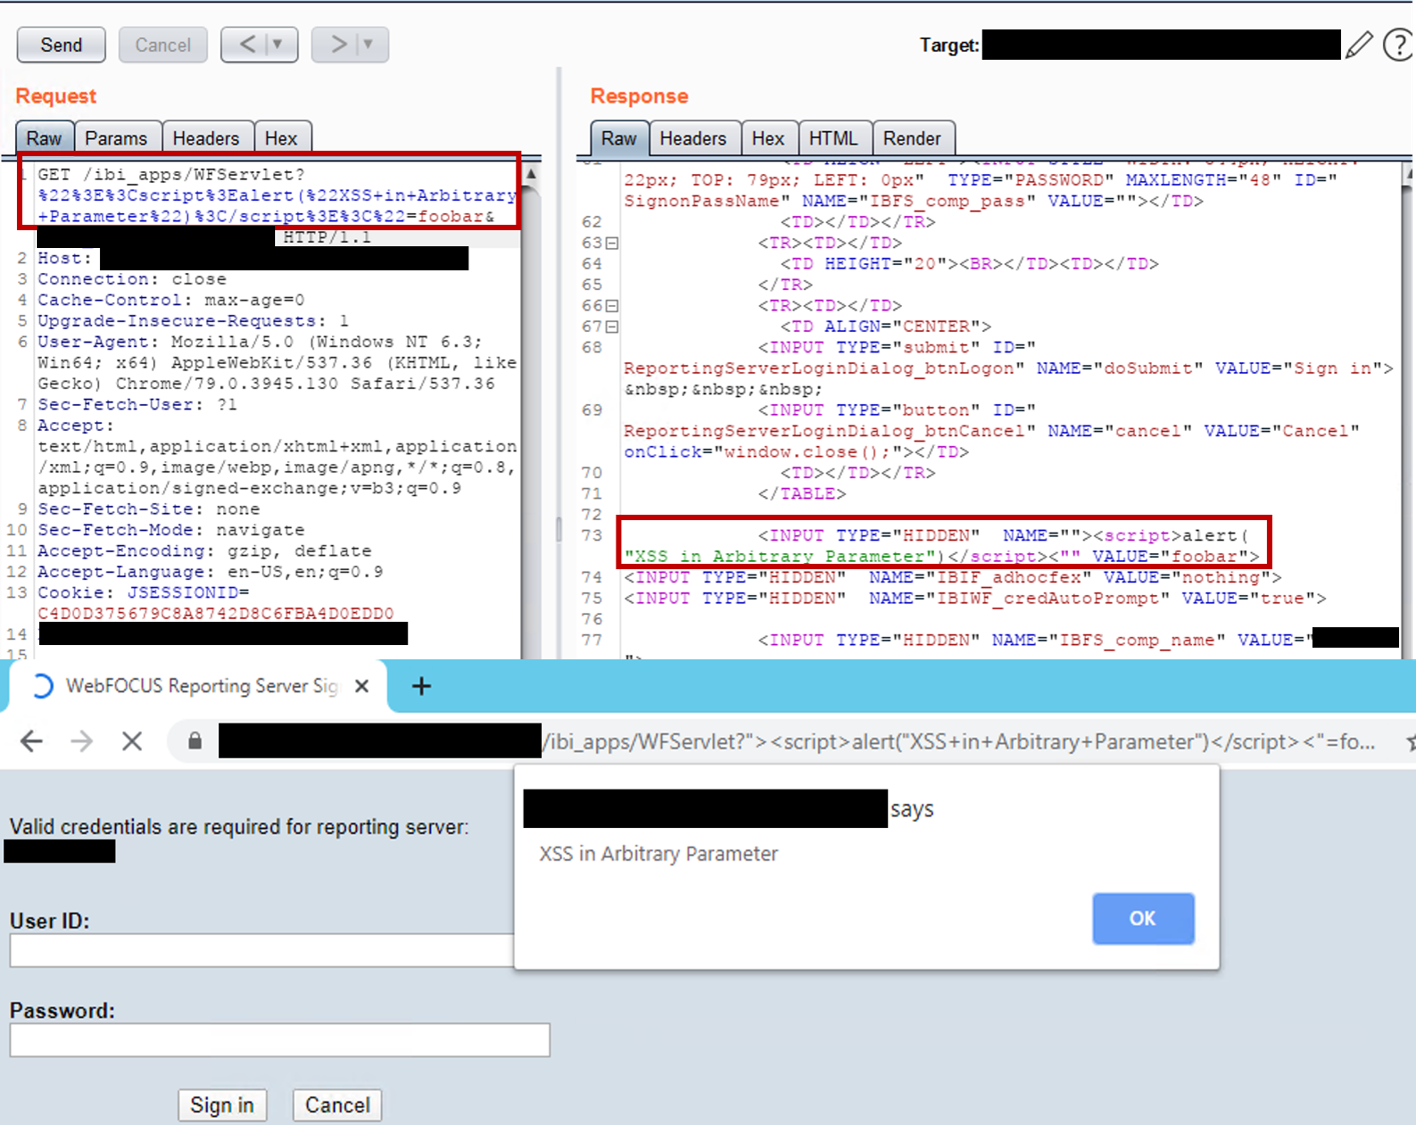Image resolution: width=1416 pixels, height=1125 pixels.
Task: Select the Raw tab in the Response panel
Action: coord(619,138)
